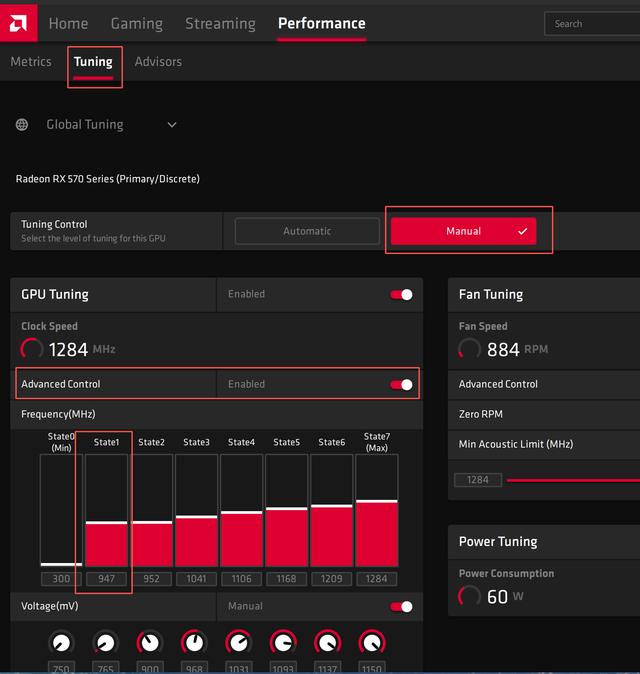Click the 1031 mV voltage dial
The image size is (640, 674).
pyautogui.click(x=239, y=643)
